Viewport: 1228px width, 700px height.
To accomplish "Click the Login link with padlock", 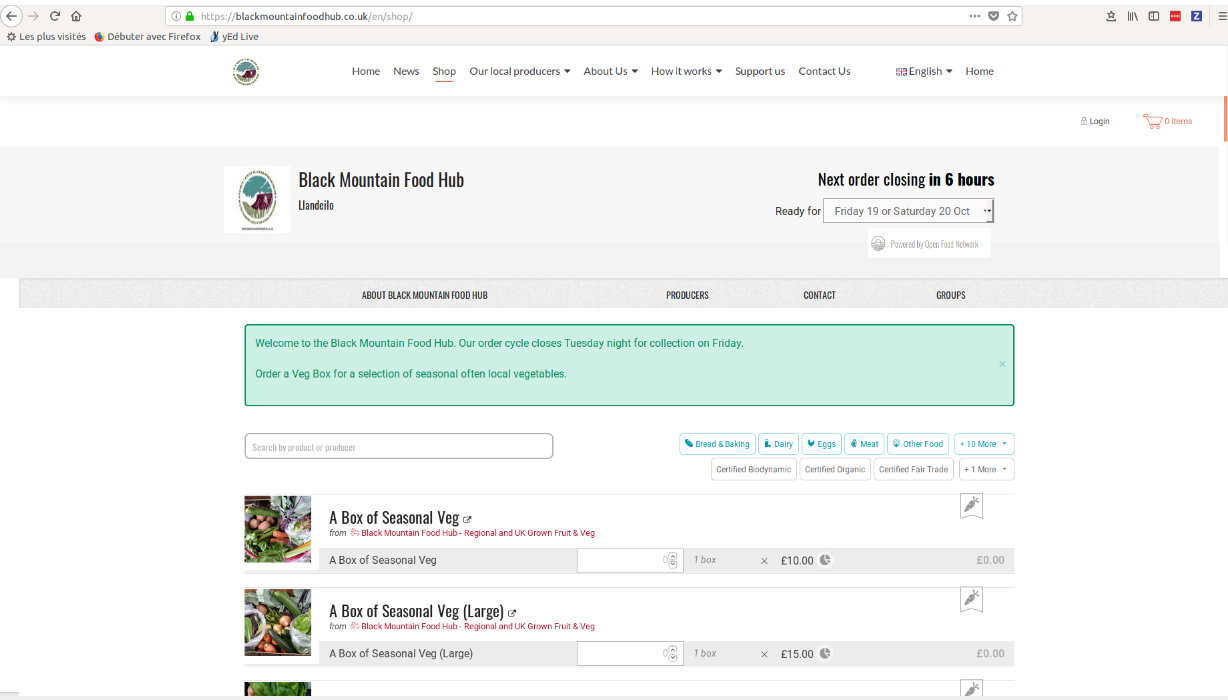I will (1094, 121).
